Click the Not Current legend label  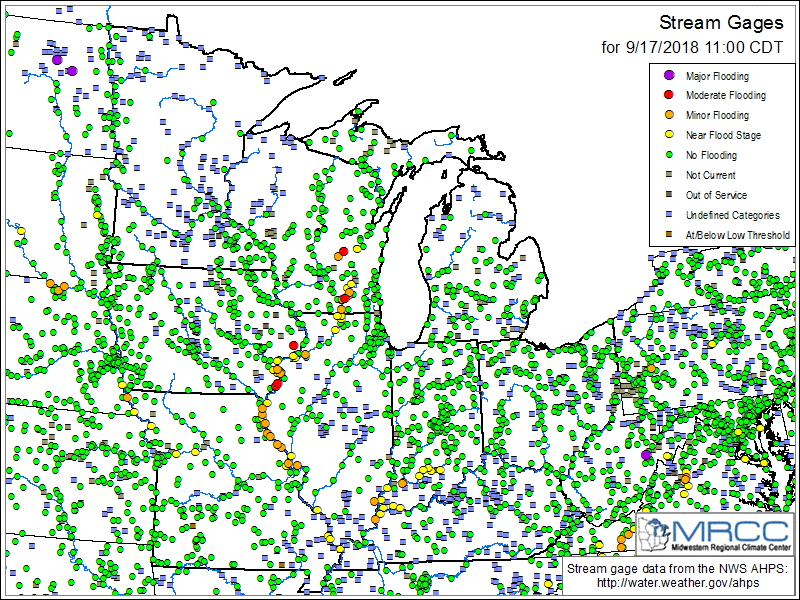click(711, 175)
